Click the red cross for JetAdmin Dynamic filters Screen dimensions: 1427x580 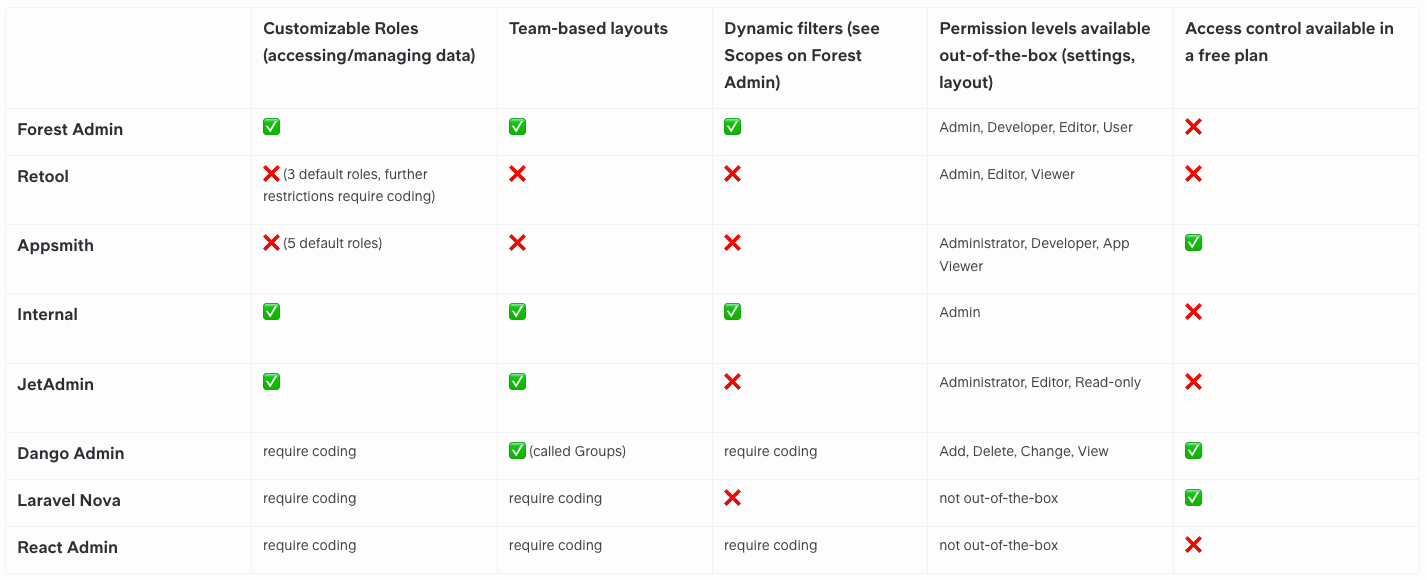732,382
